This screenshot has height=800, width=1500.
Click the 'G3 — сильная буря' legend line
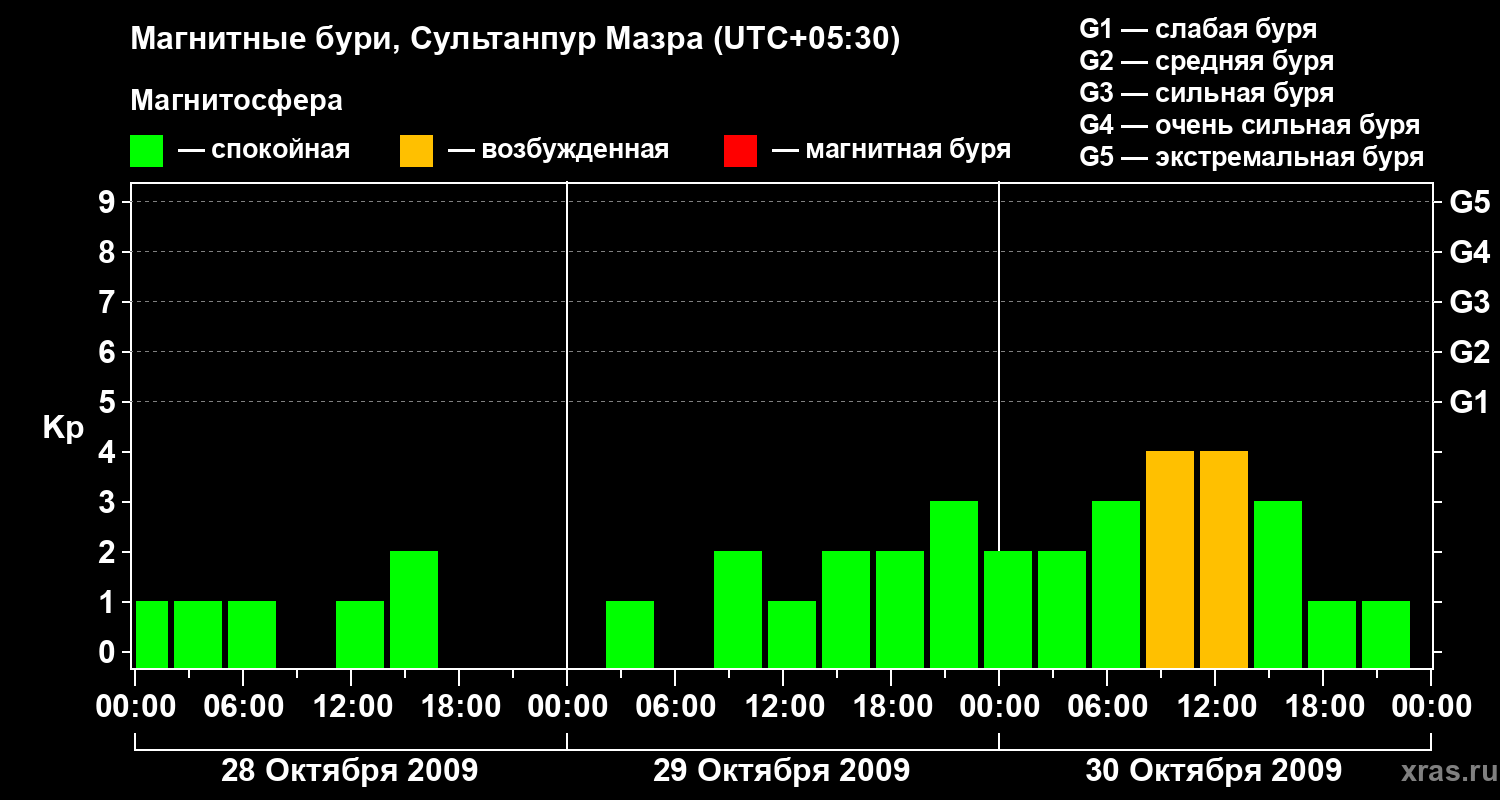click(1207, 93)
